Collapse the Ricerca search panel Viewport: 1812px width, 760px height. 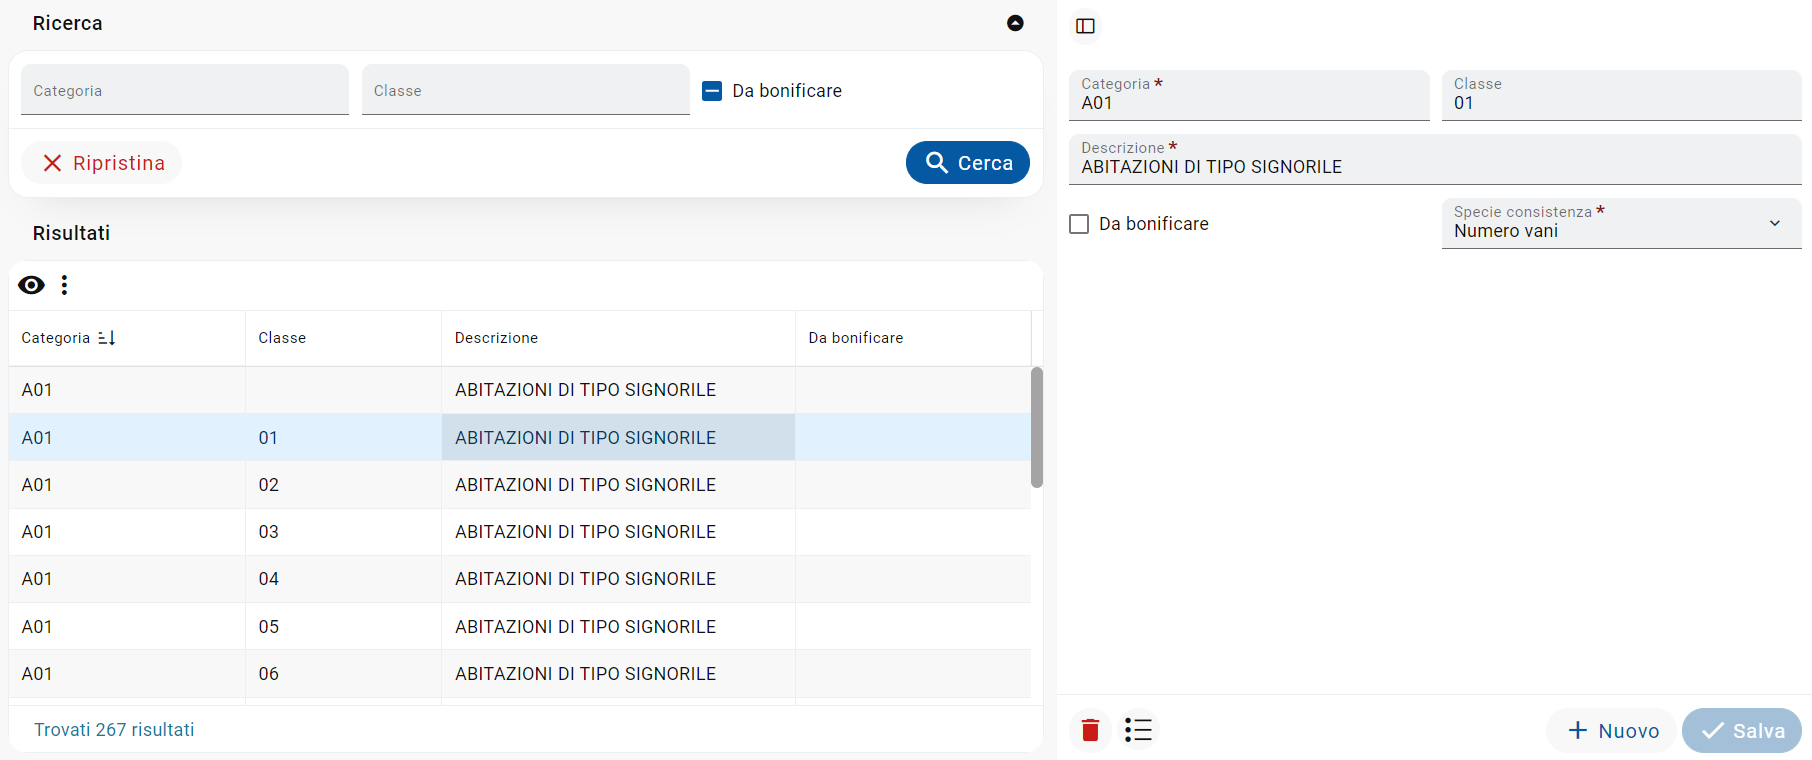pyautogui.click(x=1015, y=23)
